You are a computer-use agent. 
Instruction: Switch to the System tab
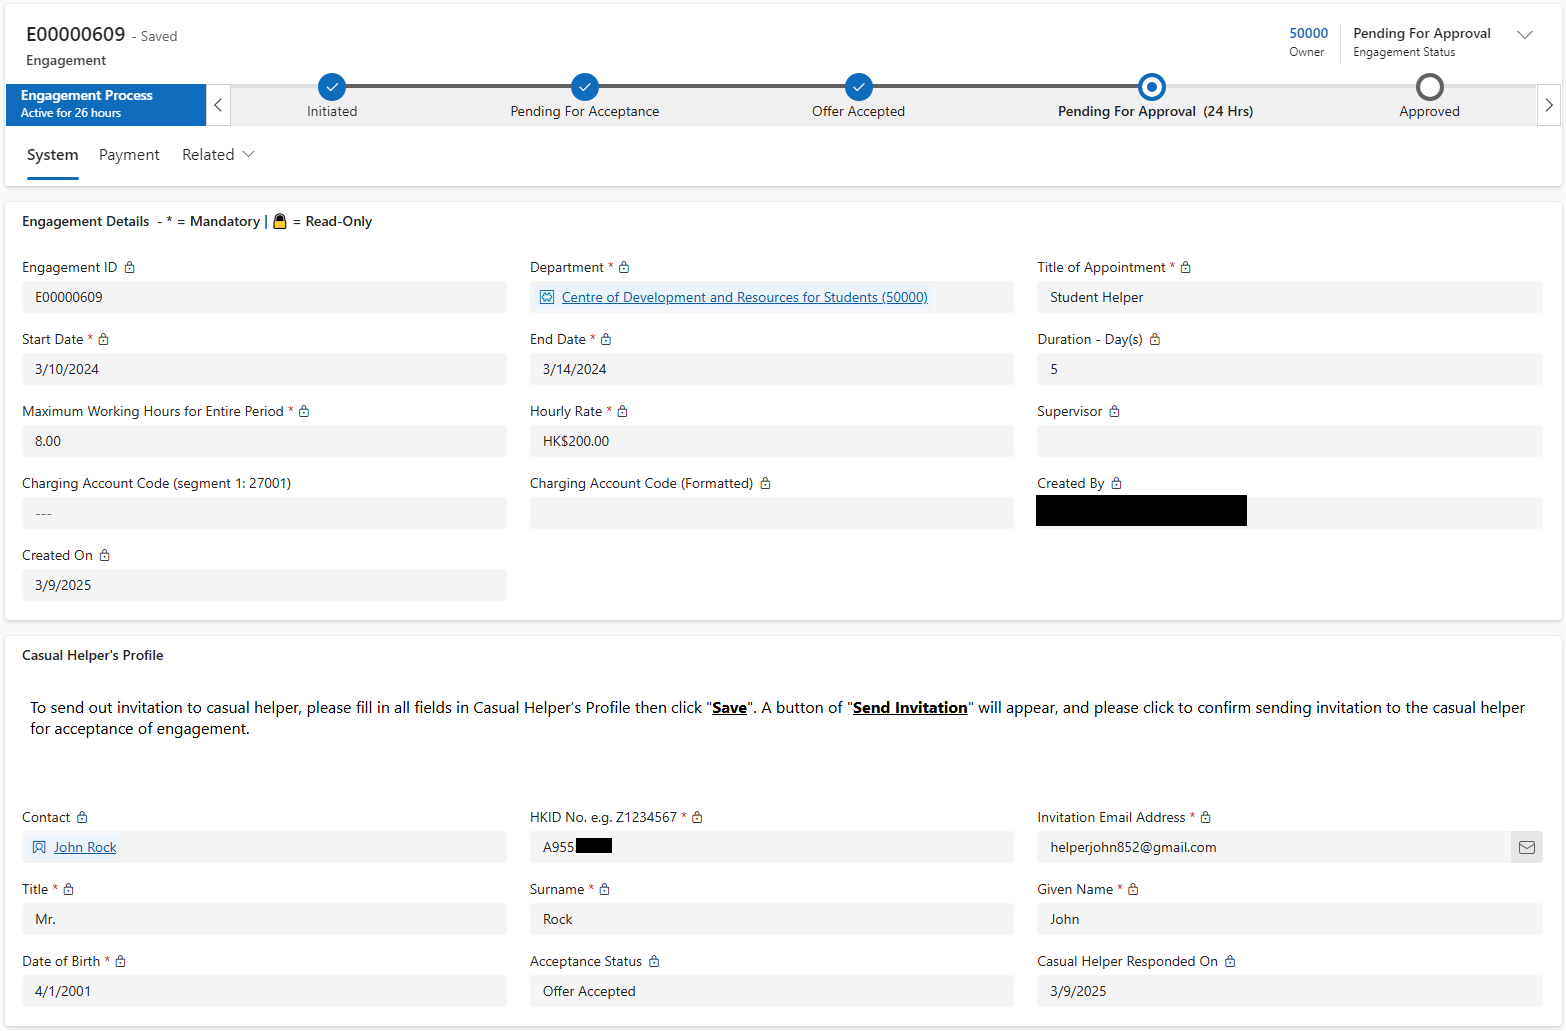(52, 155)
